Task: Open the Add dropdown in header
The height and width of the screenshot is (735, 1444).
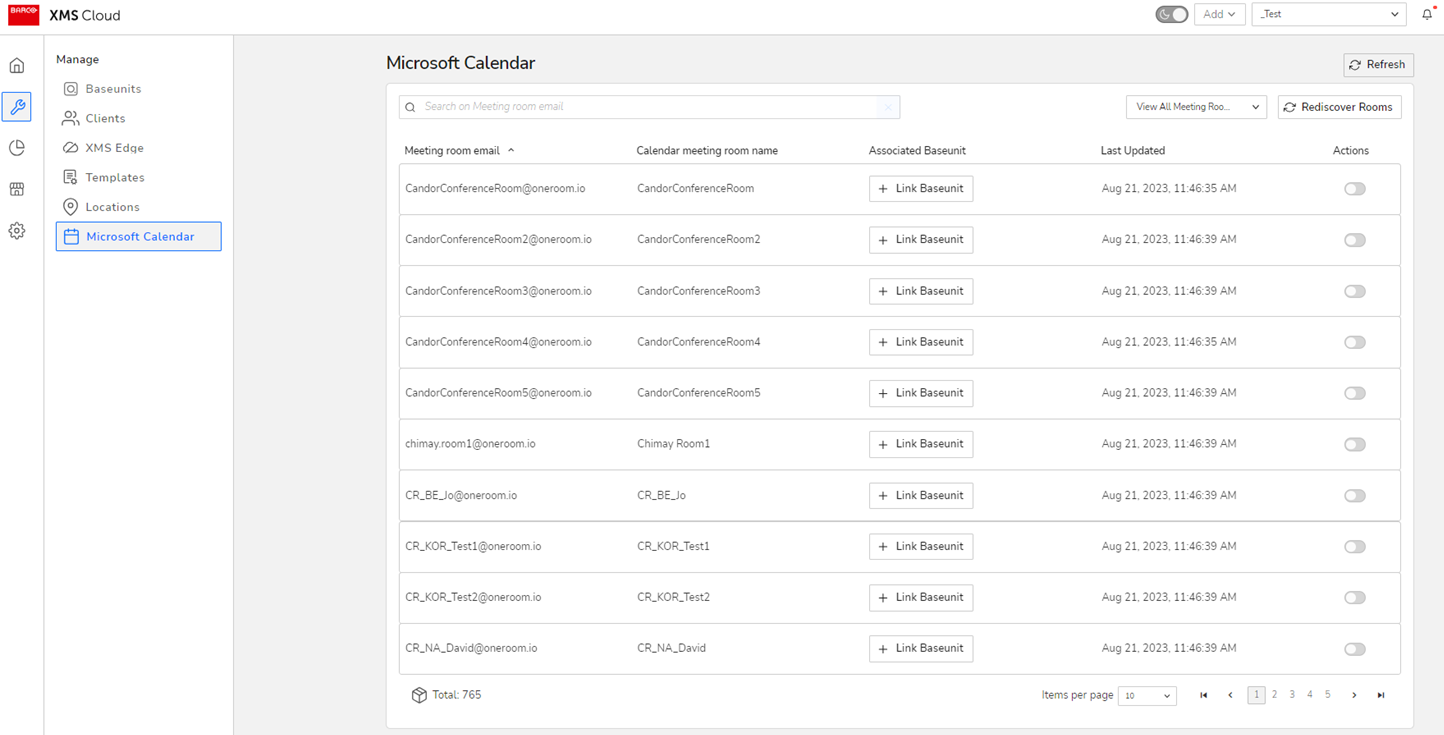Action: click(1219, 14)
